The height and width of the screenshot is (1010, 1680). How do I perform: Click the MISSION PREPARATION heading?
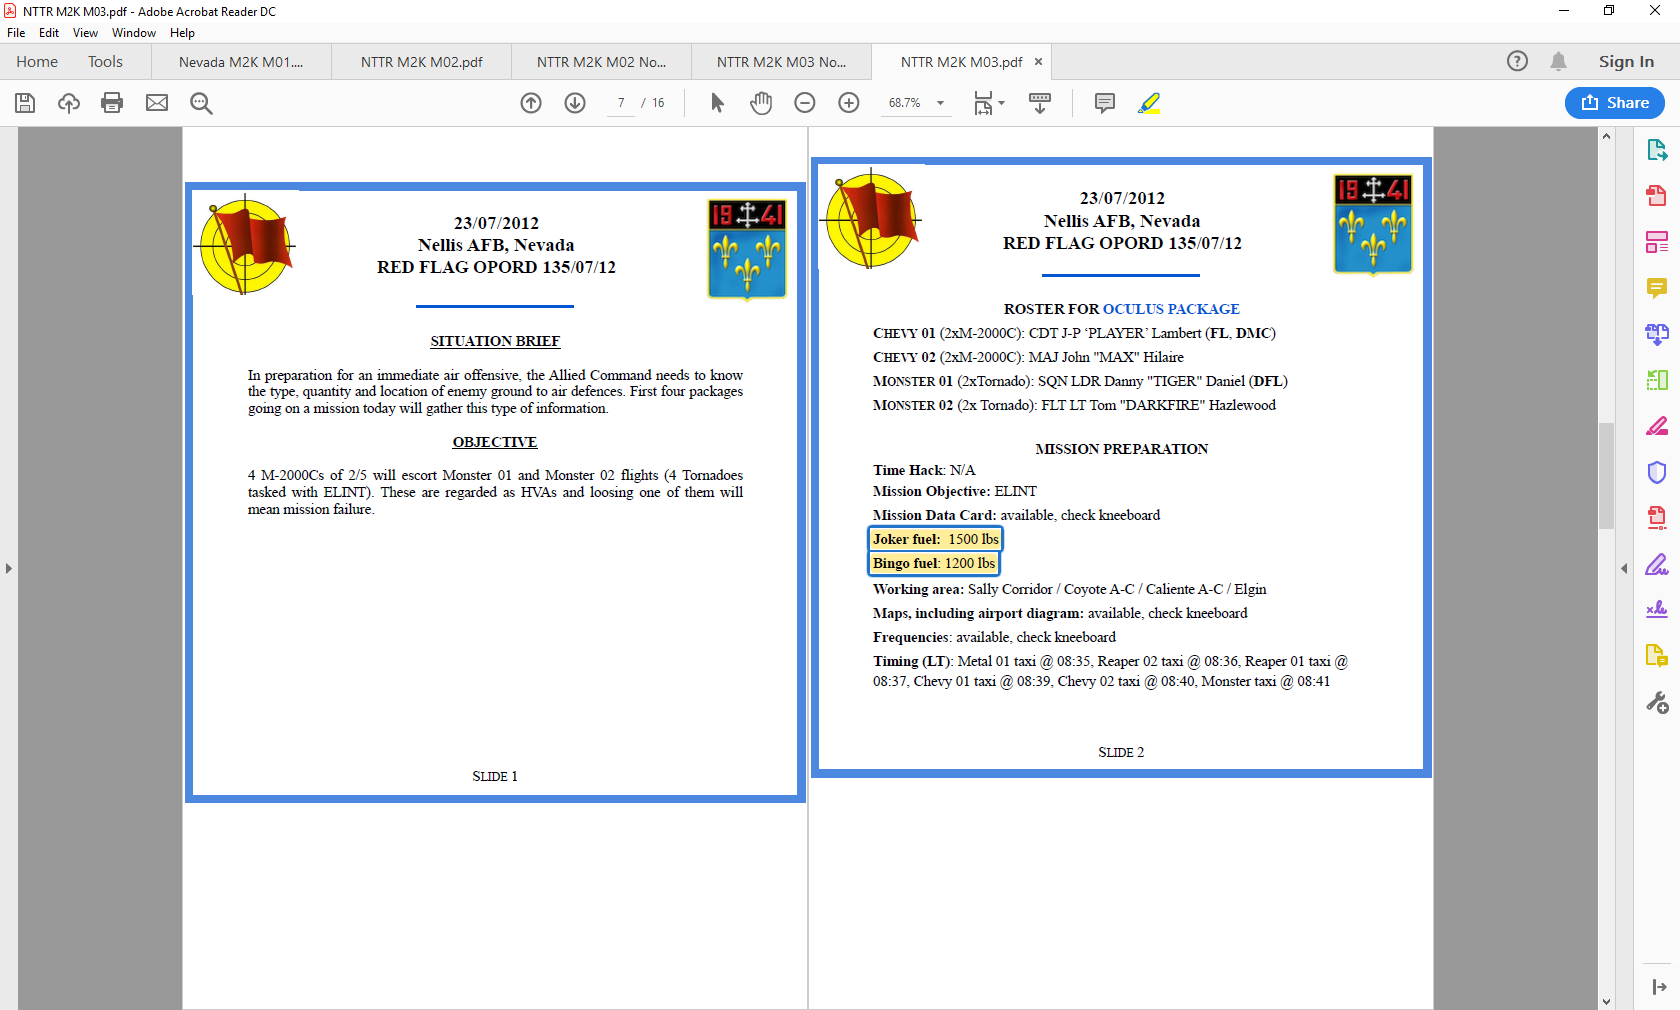tap(1121, 449)
